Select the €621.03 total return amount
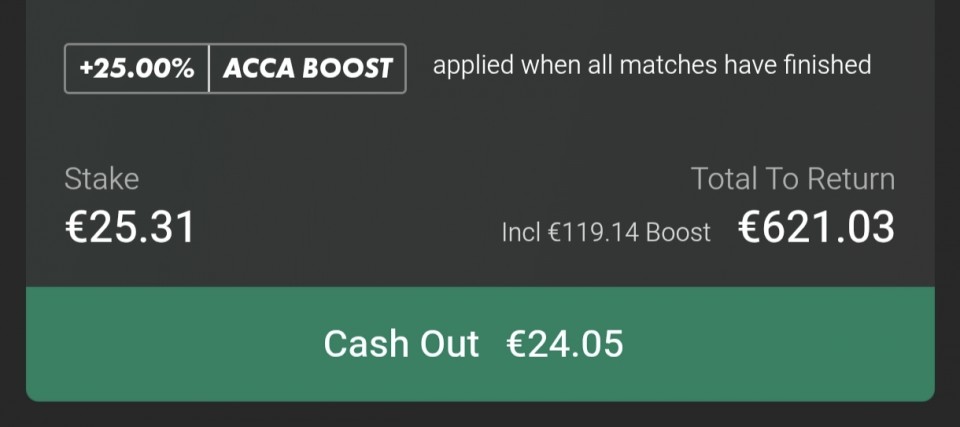This screenshot has width=960, height=427. pyautogui.click(x=816, y=228)
